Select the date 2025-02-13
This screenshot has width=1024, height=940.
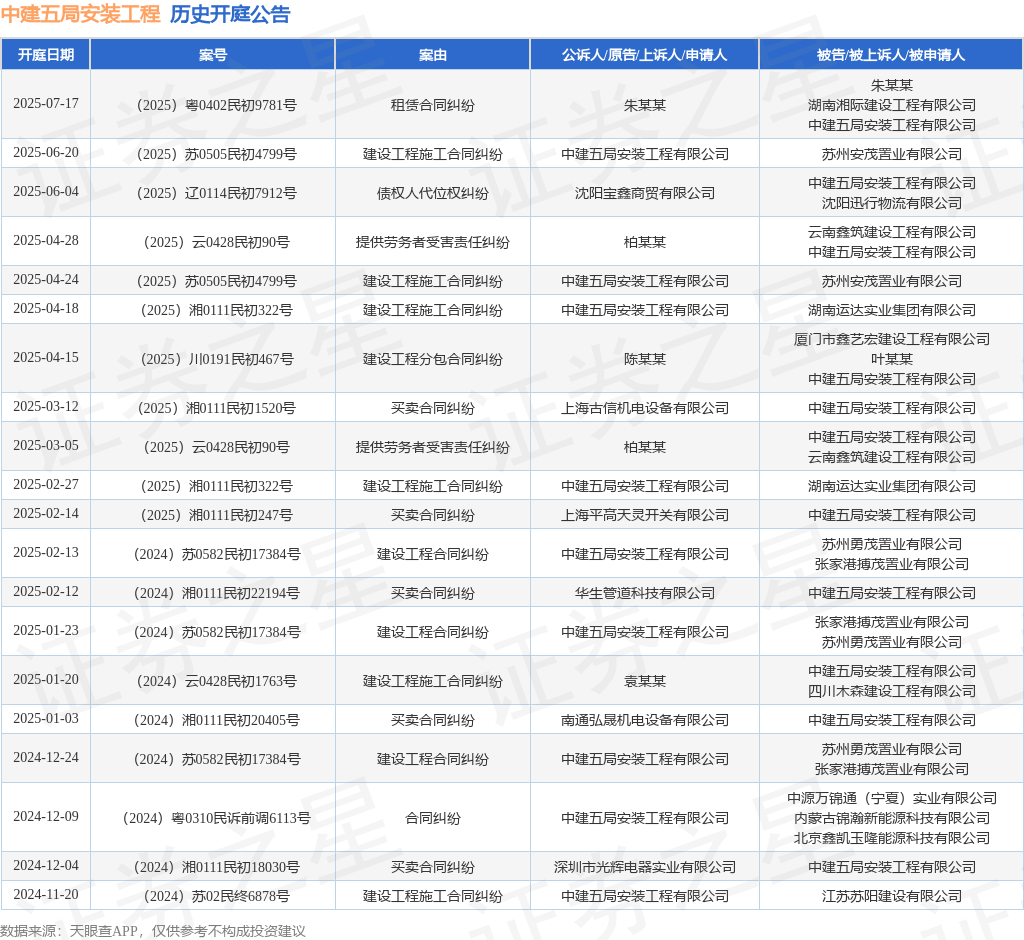coord(46,553)
